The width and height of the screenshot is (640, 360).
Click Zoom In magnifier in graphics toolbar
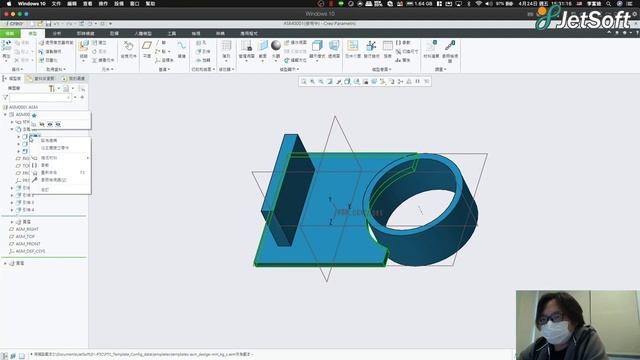pyautogui.click(x=313, y=82)
